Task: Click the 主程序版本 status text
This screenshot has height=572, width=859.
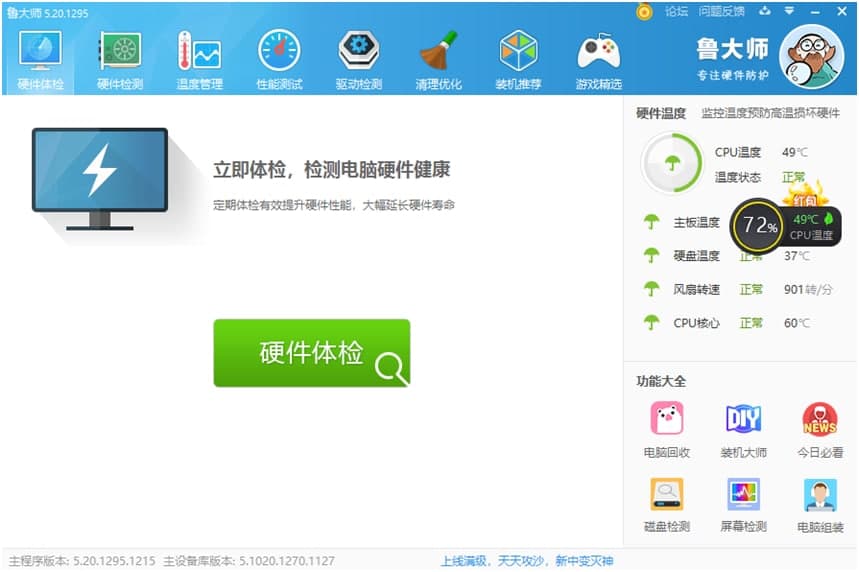Action: 82,560
